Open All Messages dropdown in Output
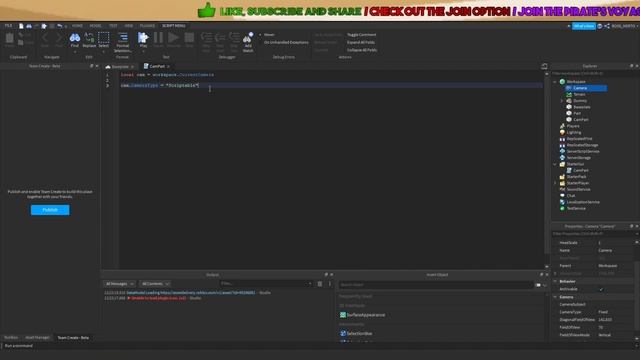Image resolution: width=640 pixels, height=360 pixels. click(120, 284)
